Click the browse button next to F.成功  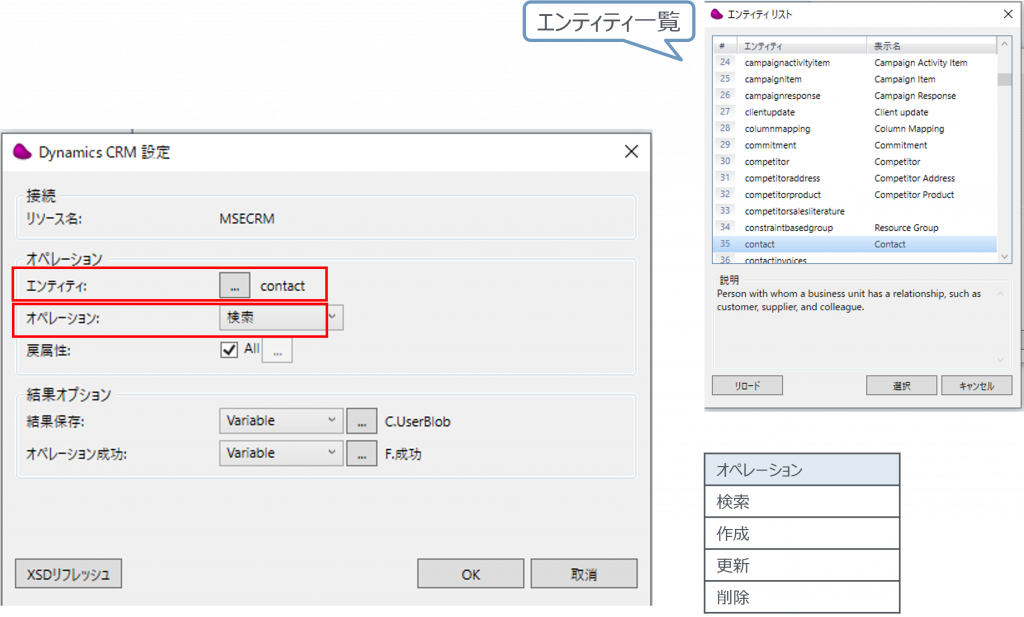point(361,453)
